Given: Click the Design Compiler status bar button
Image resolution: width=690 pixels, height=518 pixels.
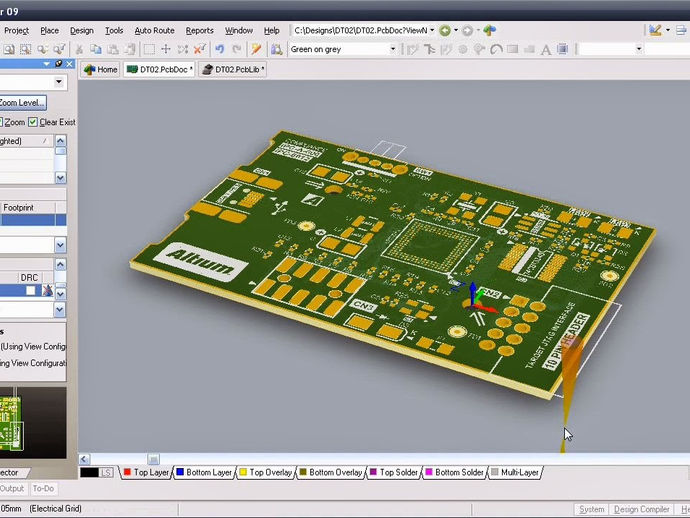Looking at the screenshot, I should [x=642, y=509].
